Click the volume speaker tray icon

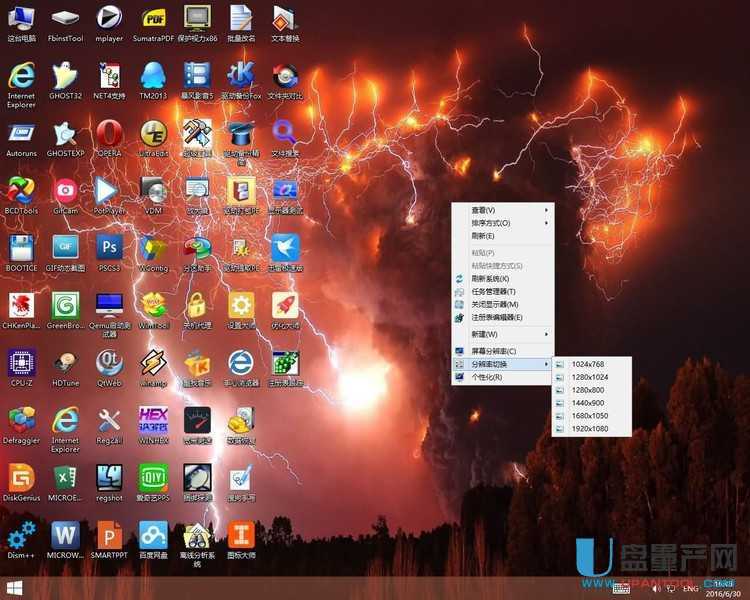(656, 589)
